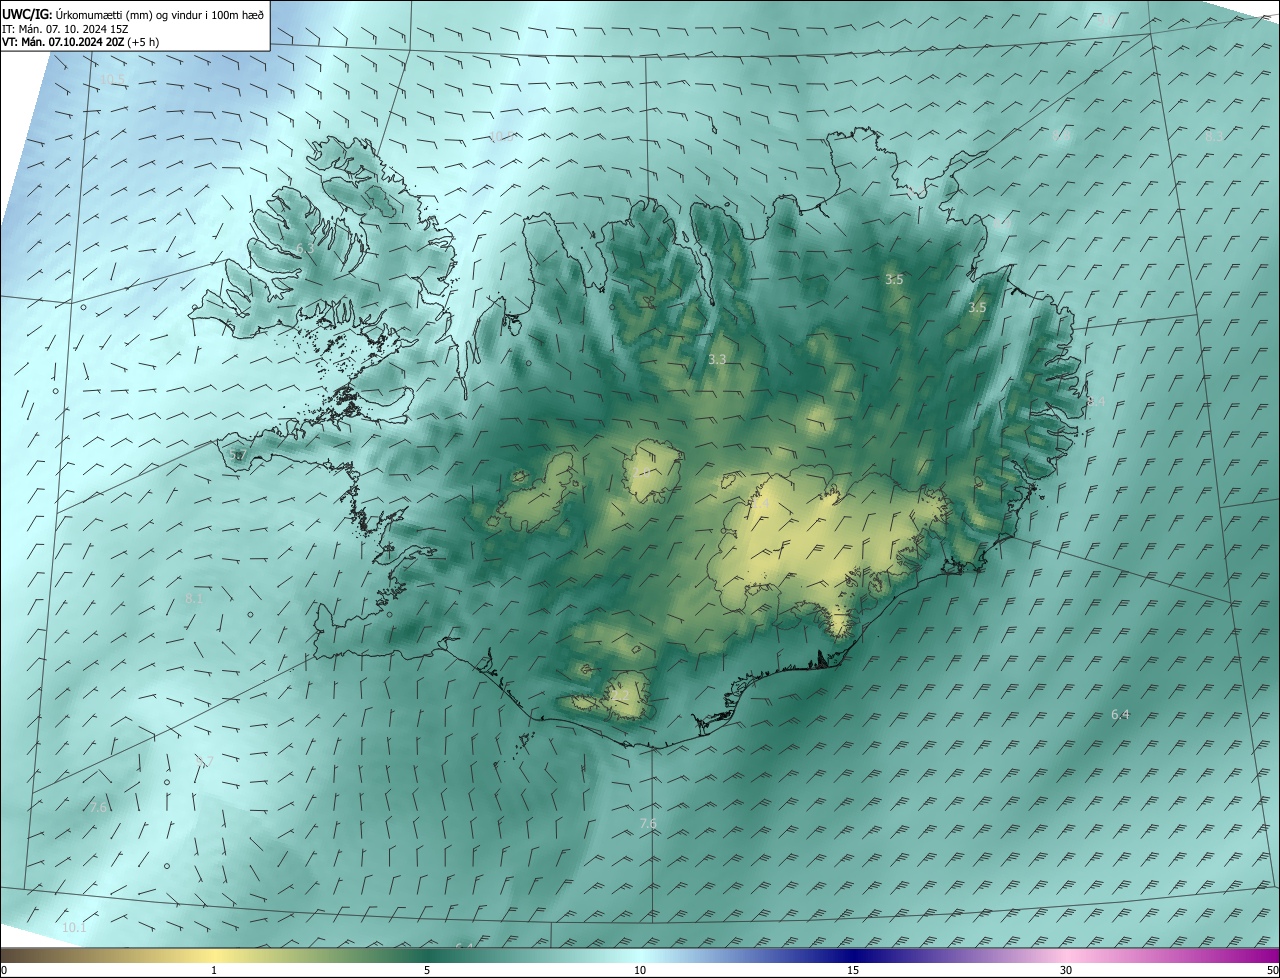Click the '1' tick on the color scale
The width and height of the screenshot is (1280, 978).
click(x=214, y=970)
